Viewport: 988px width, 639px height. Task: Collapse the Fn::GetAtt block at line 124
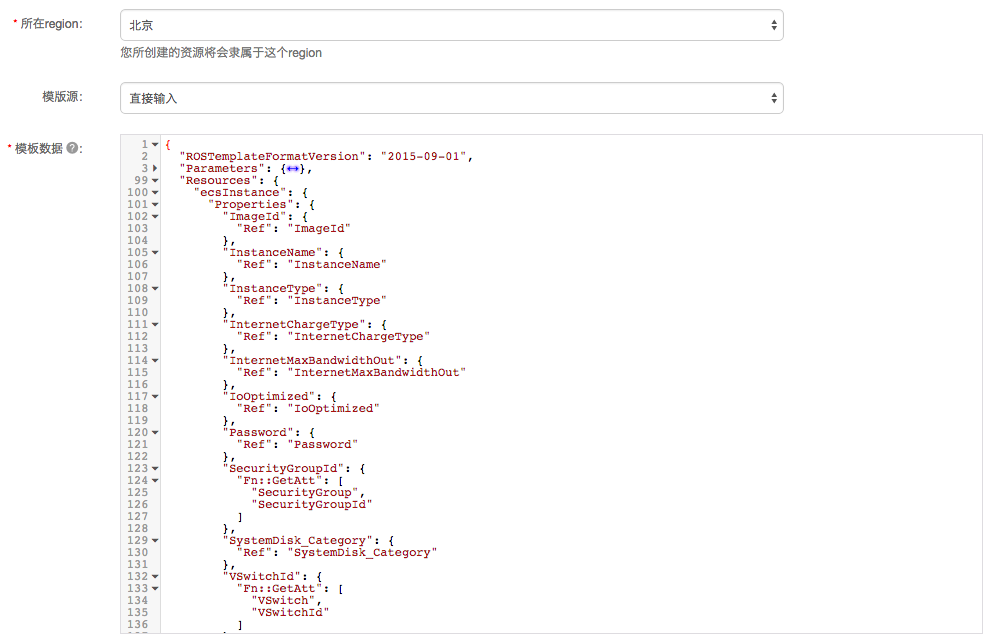pyautogui.click(x=155, y=480)
